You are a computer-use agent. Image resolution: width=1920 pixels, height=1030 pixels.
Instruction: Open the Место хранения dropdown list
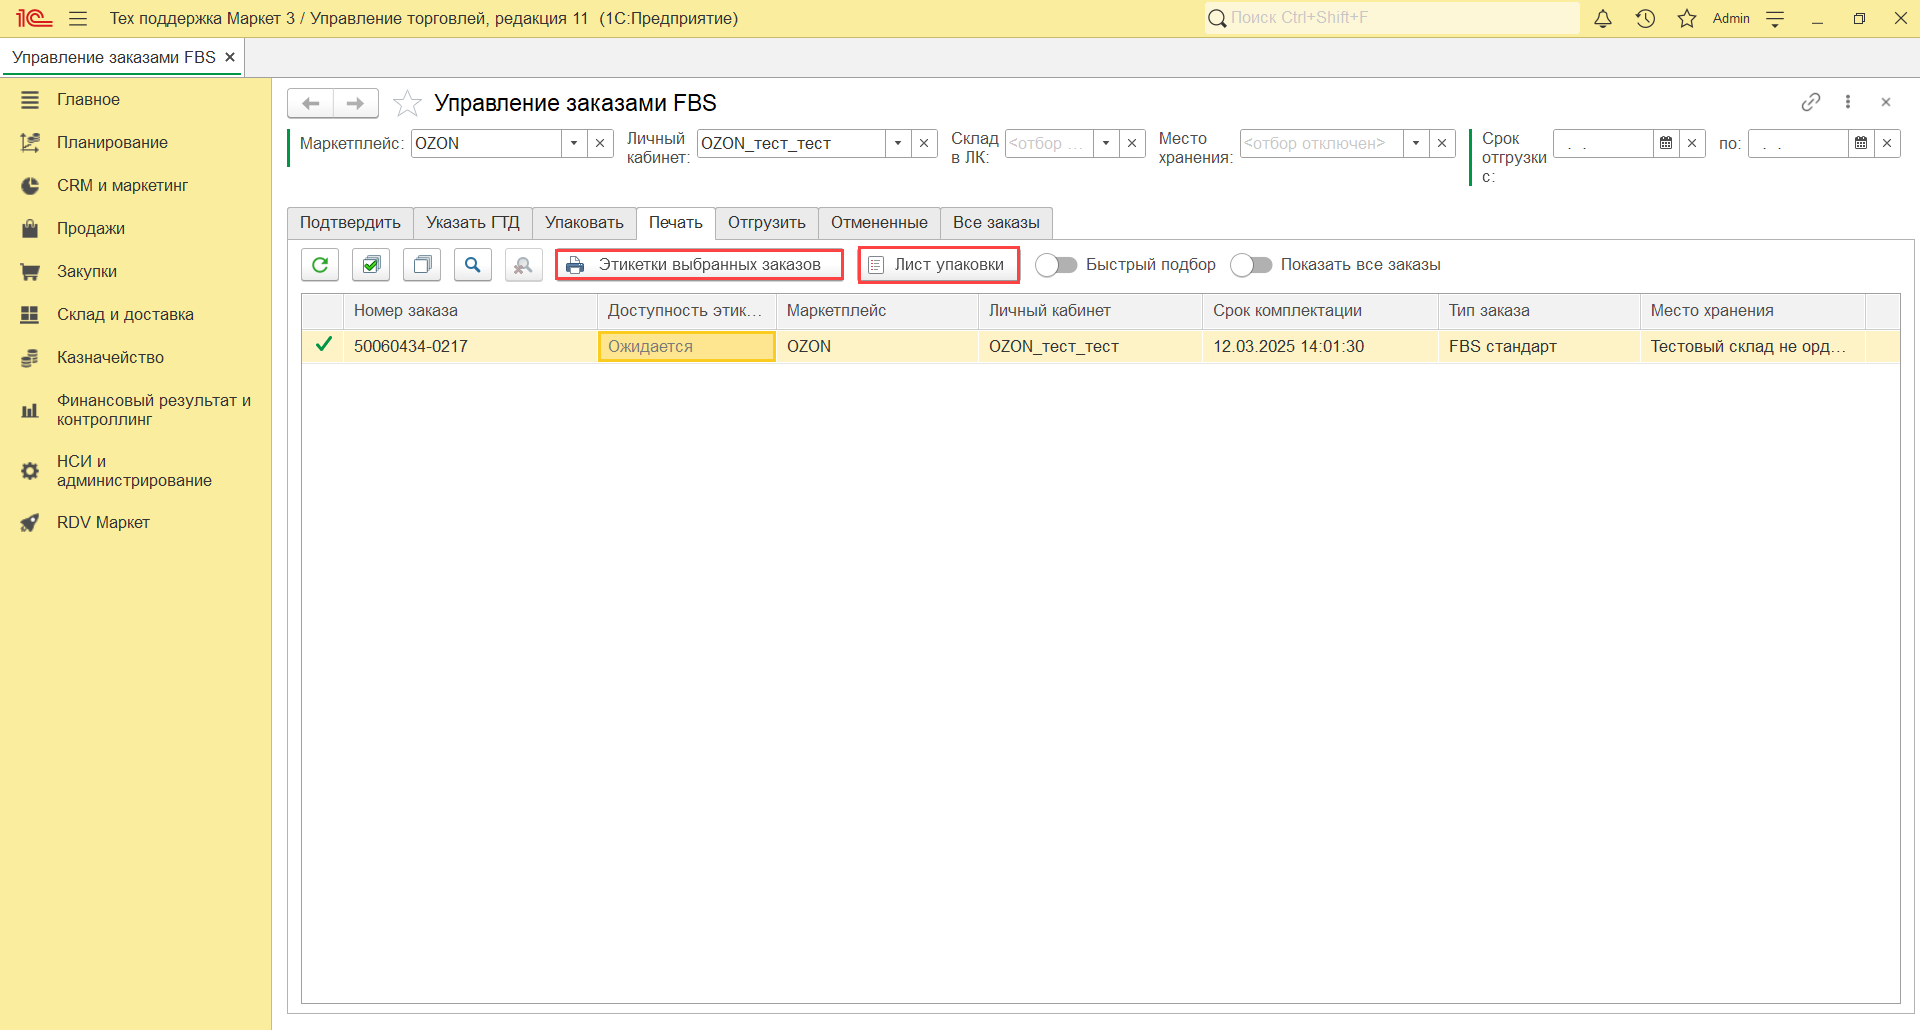click(1416, 144)
